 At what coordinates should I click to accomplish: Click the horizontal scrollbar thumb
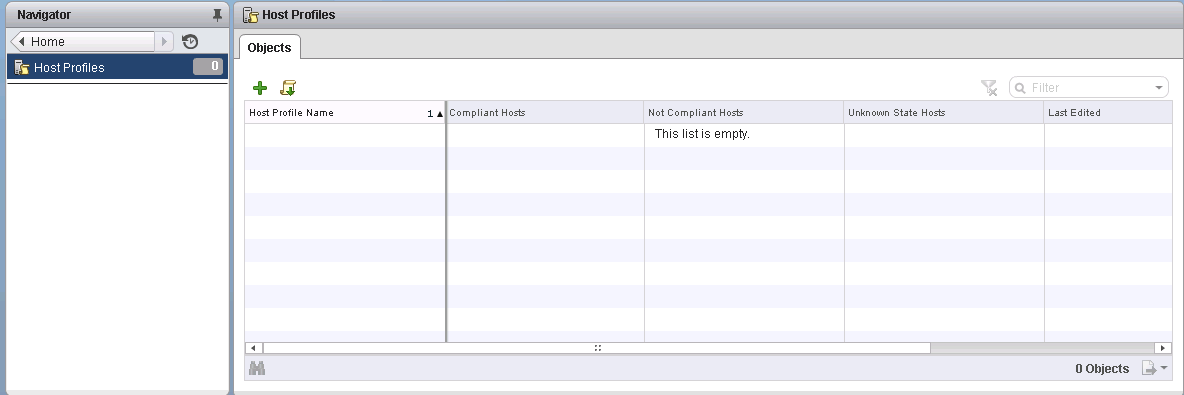pyautogui.click(x=597, y=348)
